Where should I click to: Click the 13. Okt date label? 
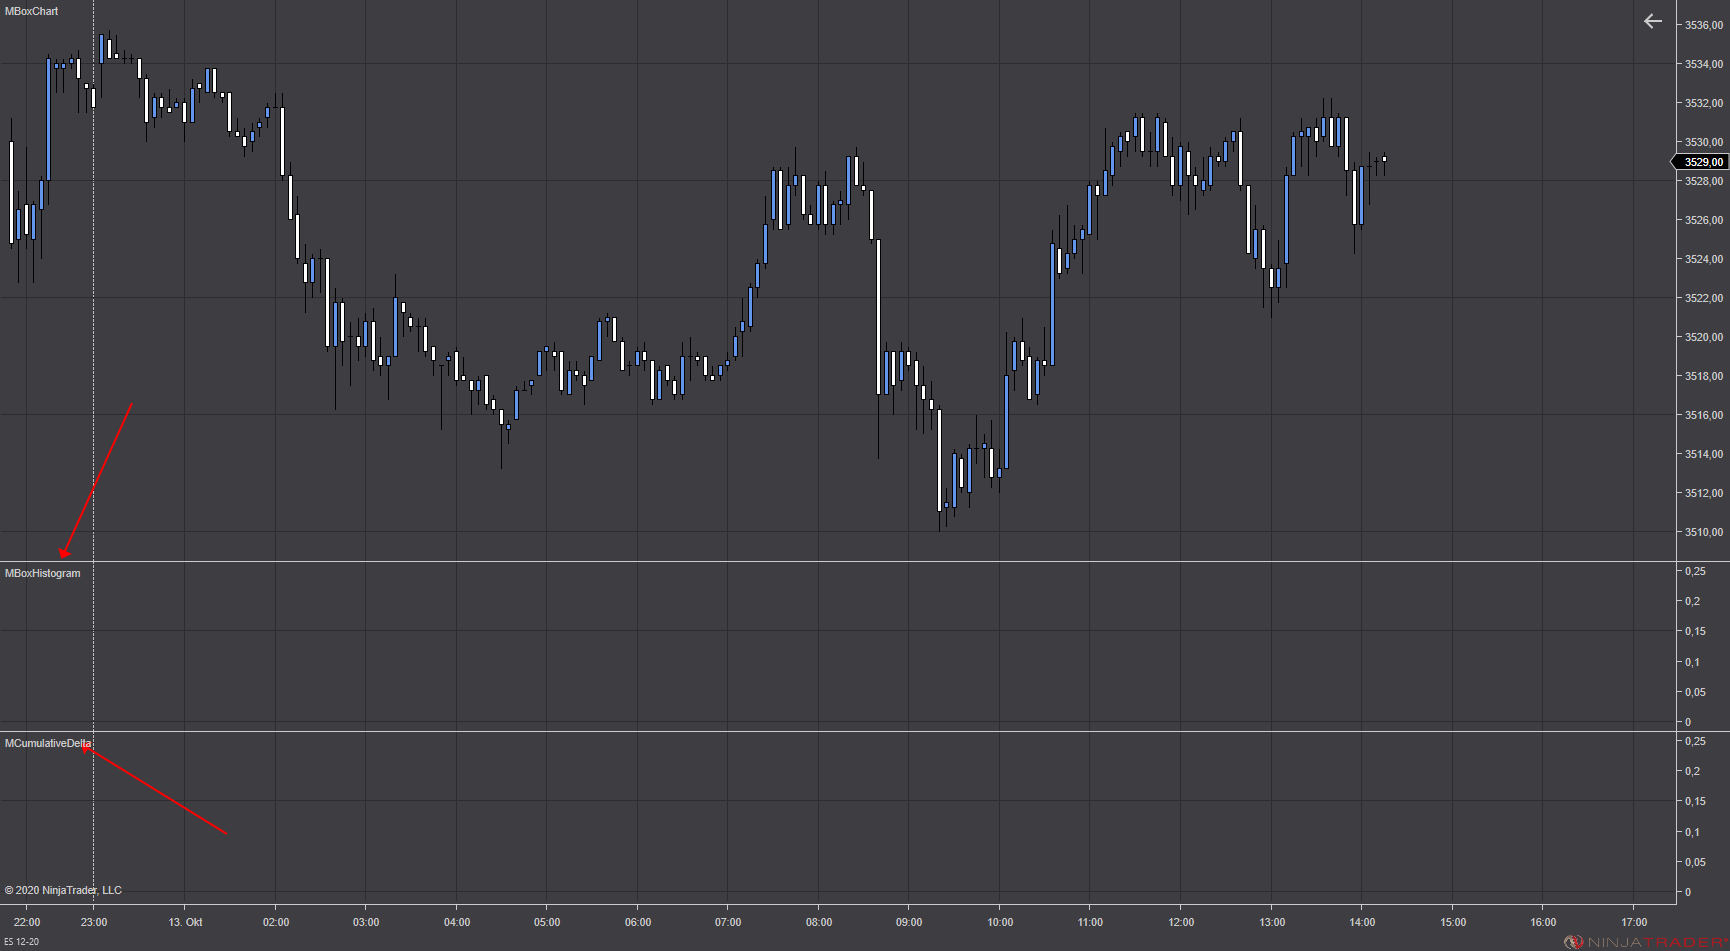[x=185, y=922]
